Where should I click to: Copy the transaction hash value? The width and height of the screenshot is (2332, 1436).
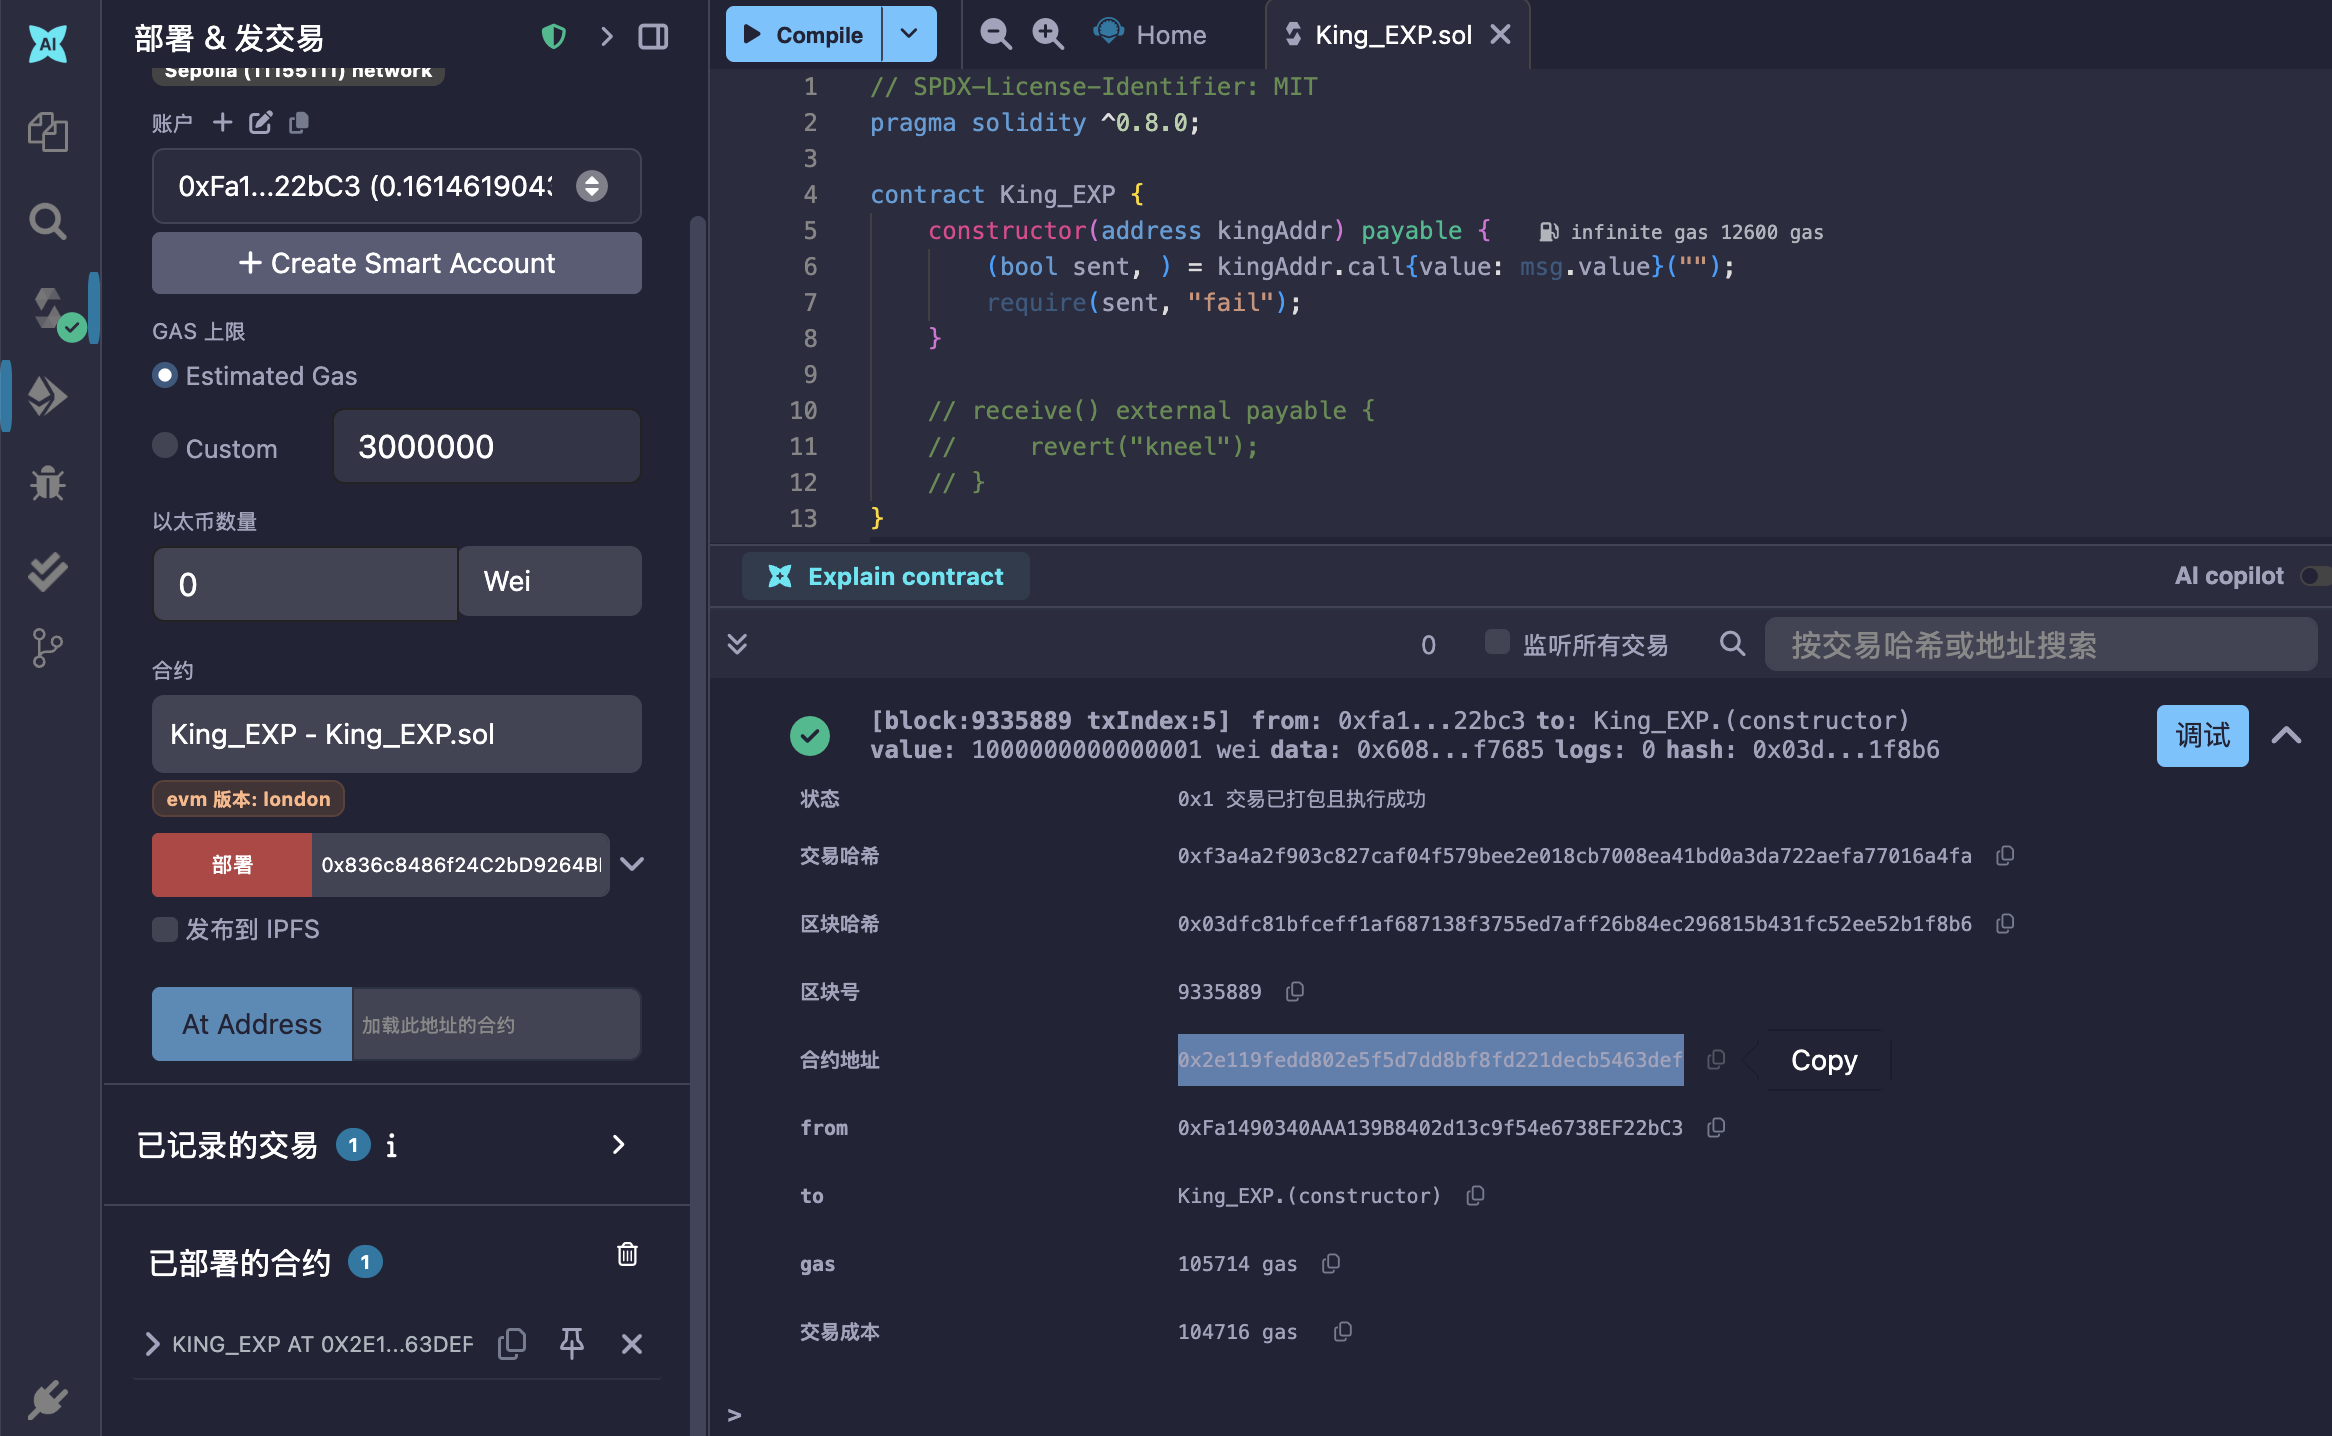pos(2004,856)
